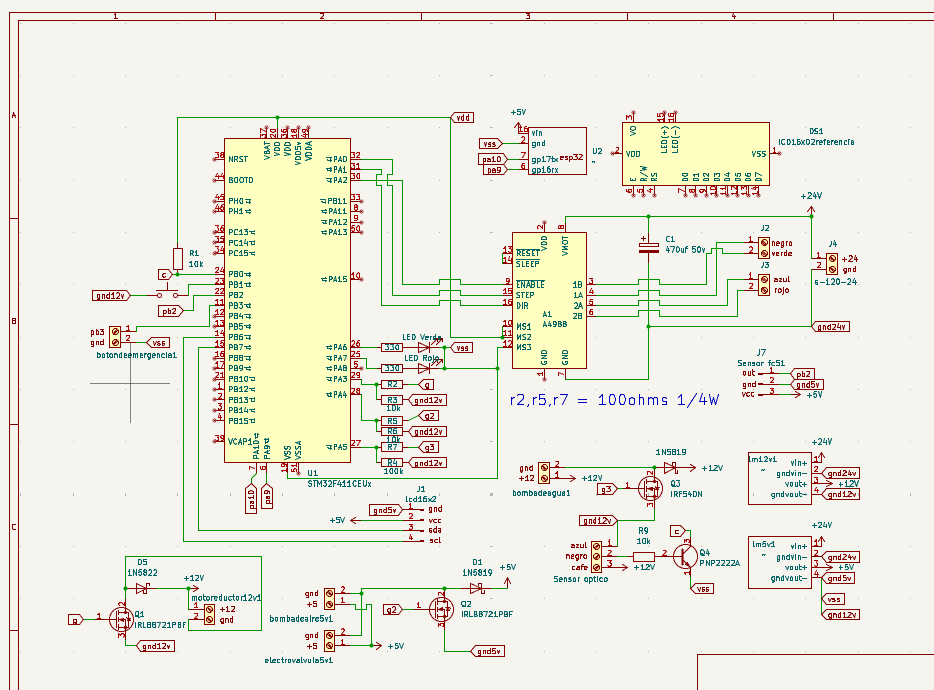Select the PNP2222A transistor Q4
Screen dimensions: 934x690
coord(686,556)
